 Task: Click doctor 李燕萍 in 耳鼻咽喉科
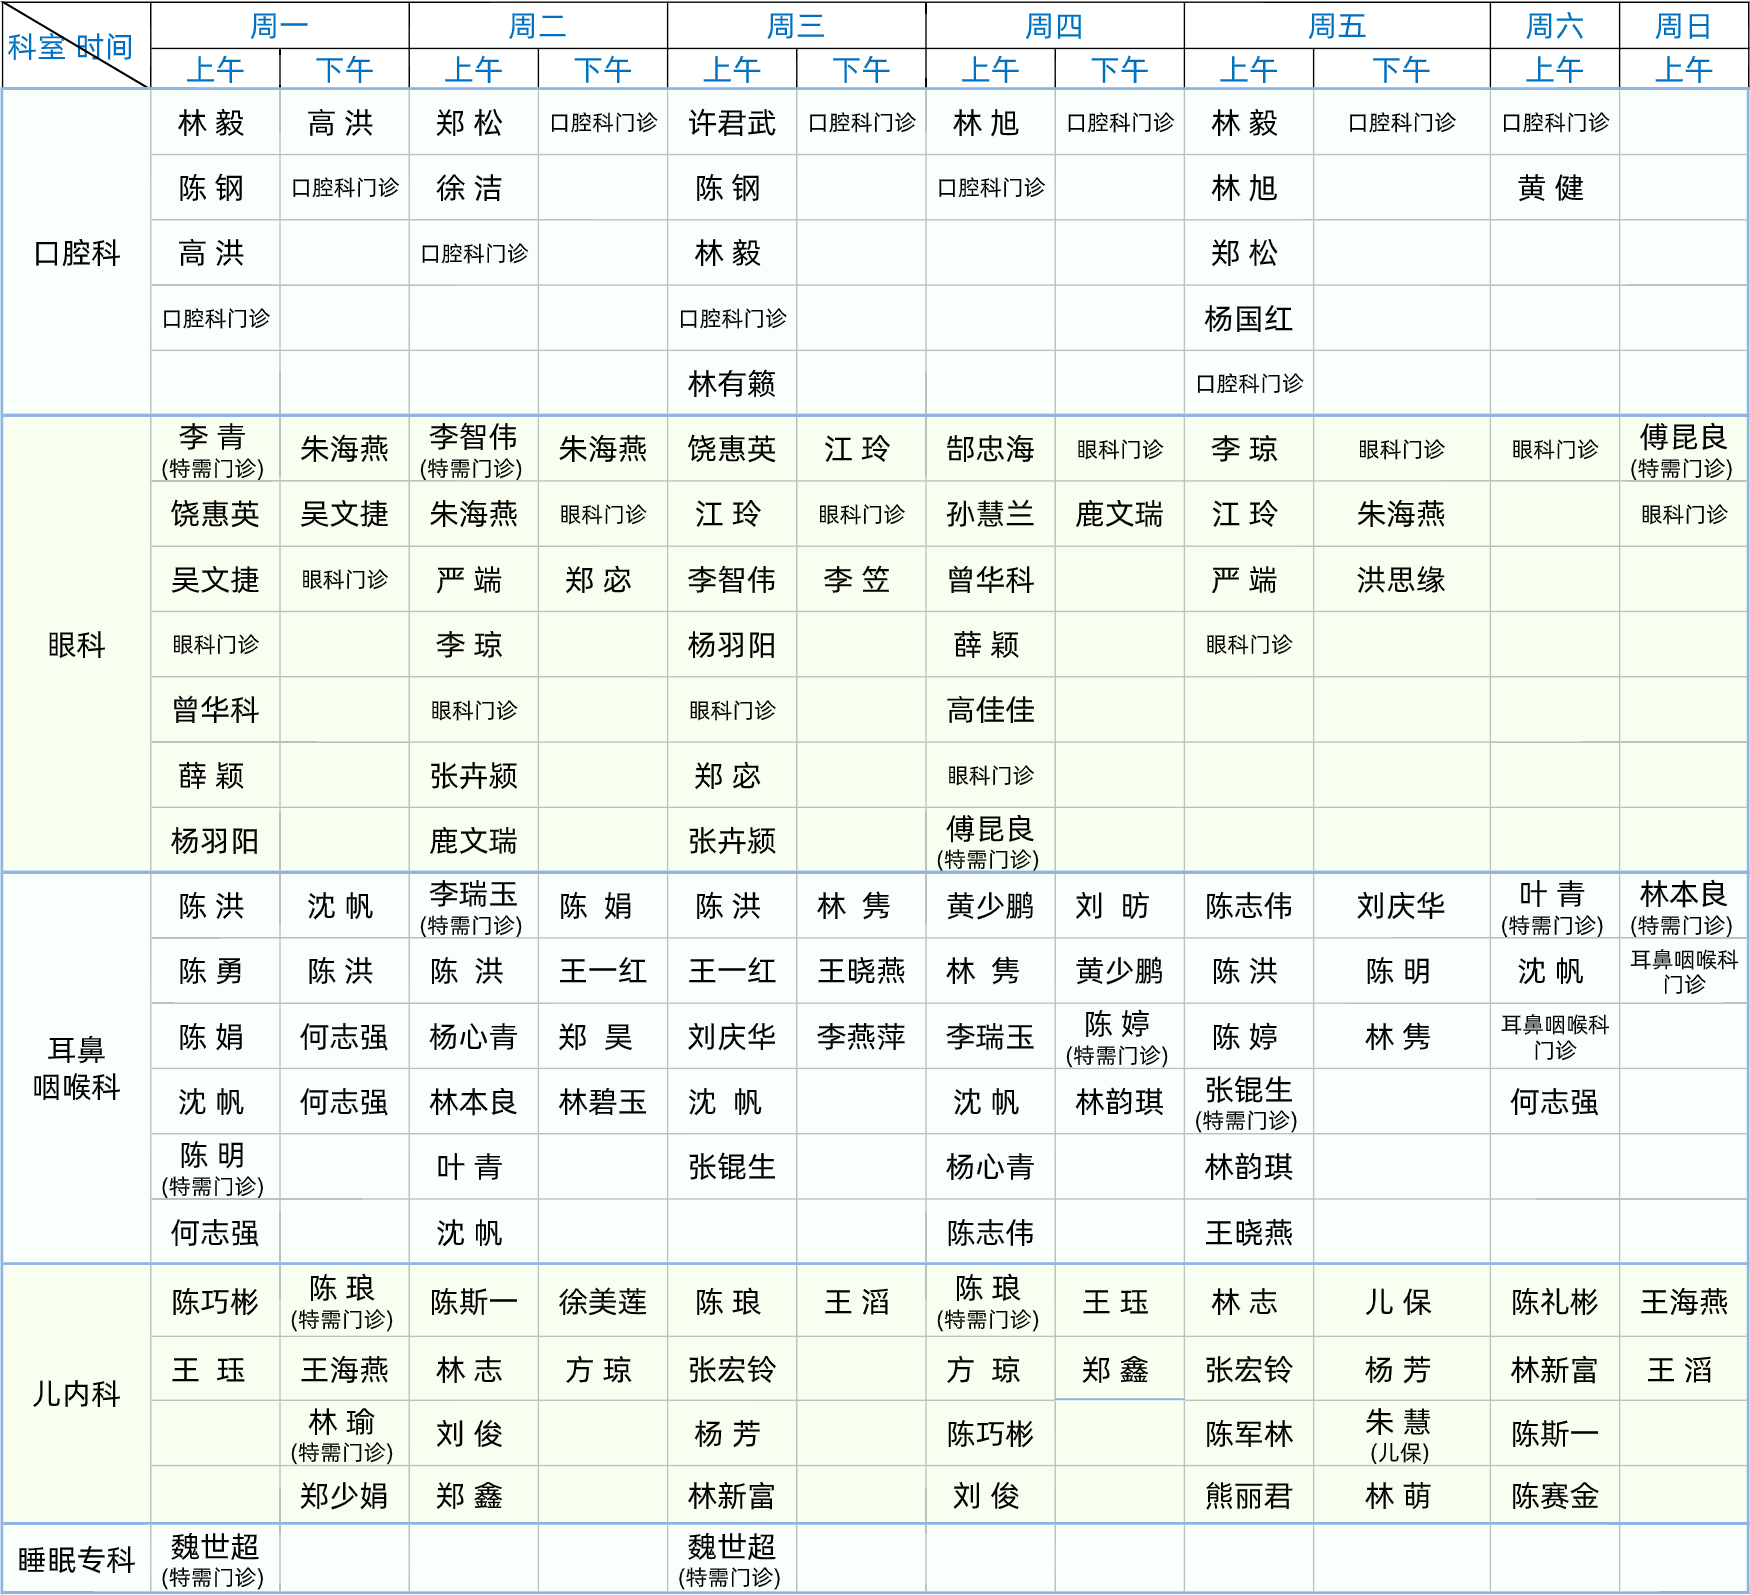pos(861,1037)
